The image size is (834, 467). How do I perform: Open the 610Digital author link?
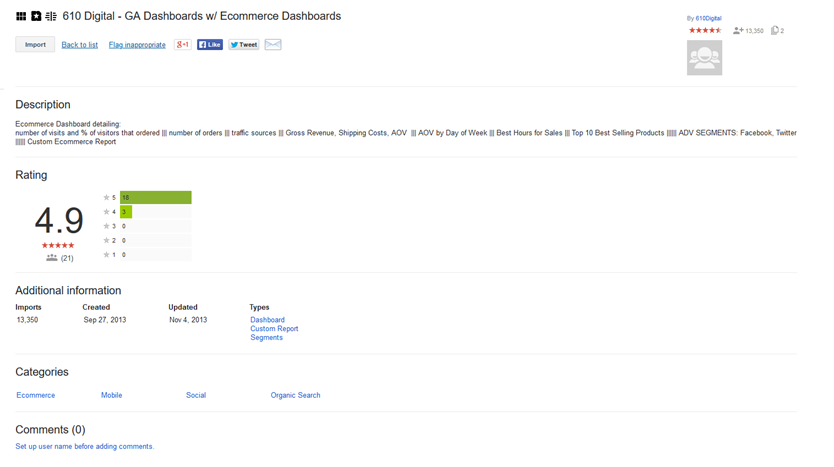(708, 18)
